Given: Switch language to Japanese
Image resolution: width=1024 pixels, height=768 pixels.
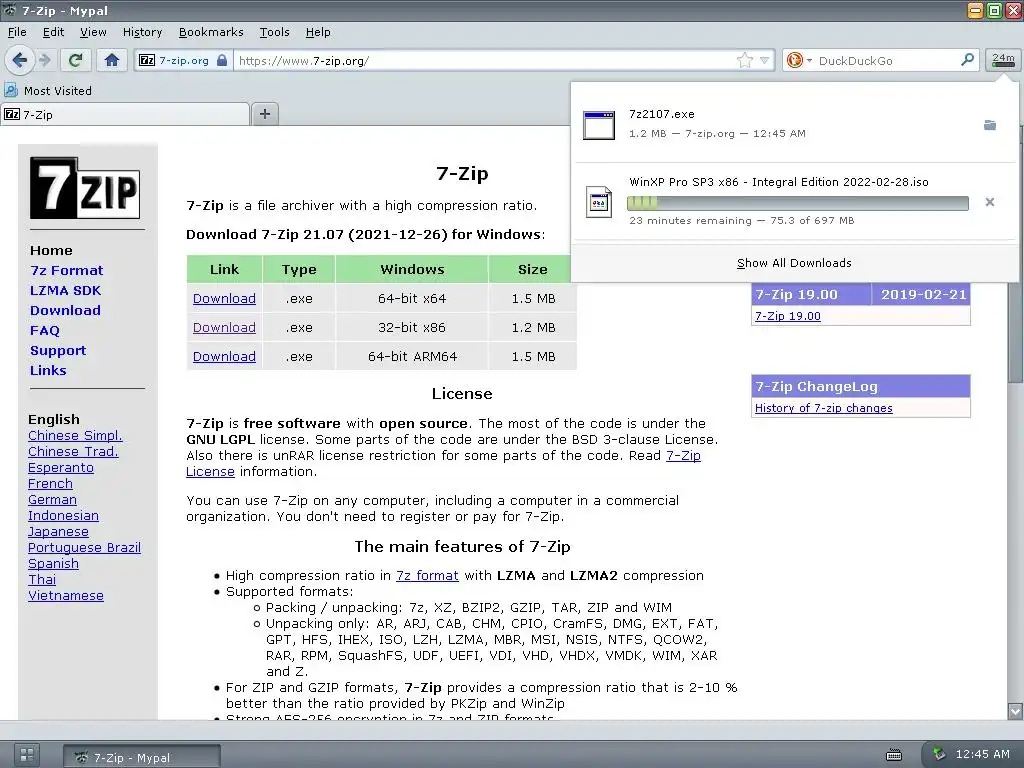Looking at the screenshot, I should pyautogui.click(x=58, y=532).
